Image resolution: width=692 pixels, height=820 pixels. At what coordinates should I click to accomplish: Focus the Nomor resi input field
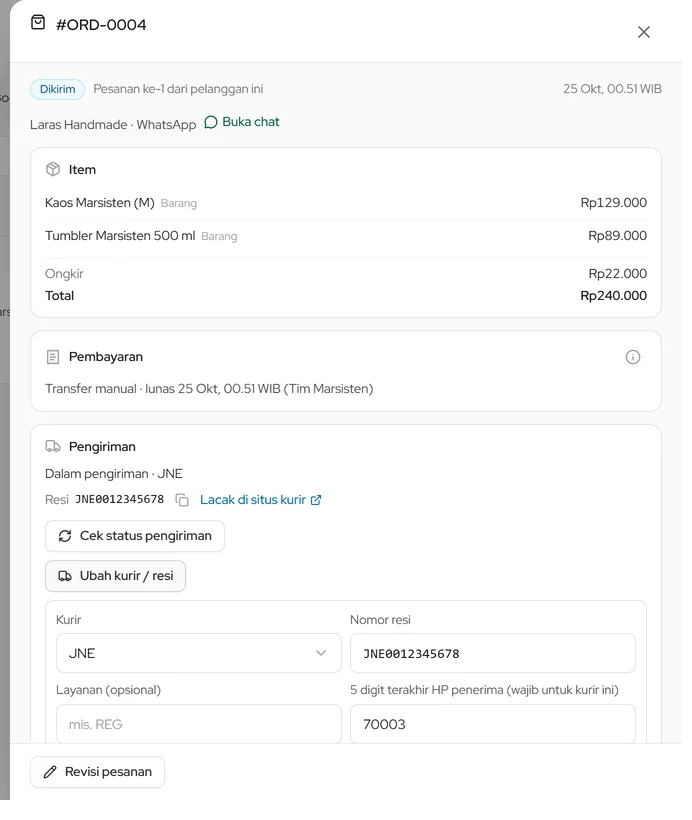click(493, 653)
